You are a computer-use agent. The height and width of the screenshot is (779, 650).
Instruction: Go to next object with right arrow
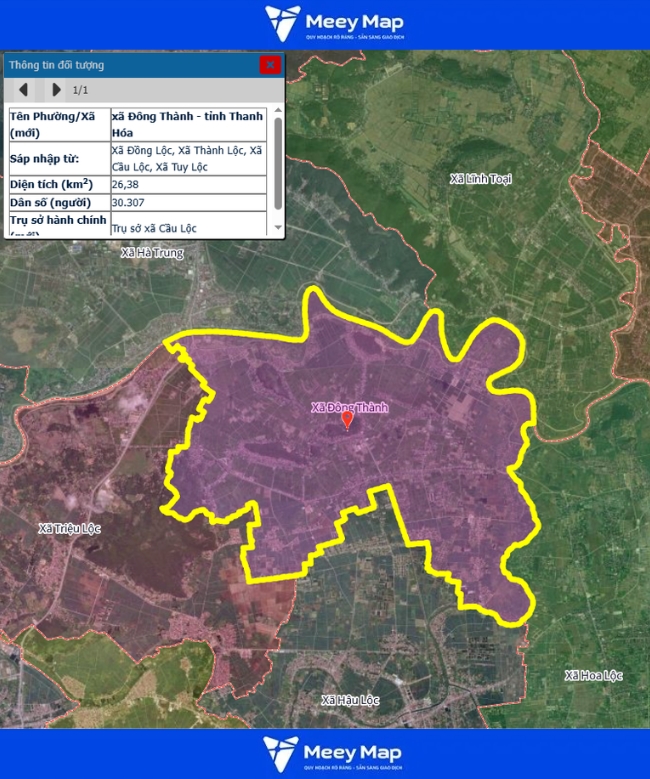click(56, 90)
